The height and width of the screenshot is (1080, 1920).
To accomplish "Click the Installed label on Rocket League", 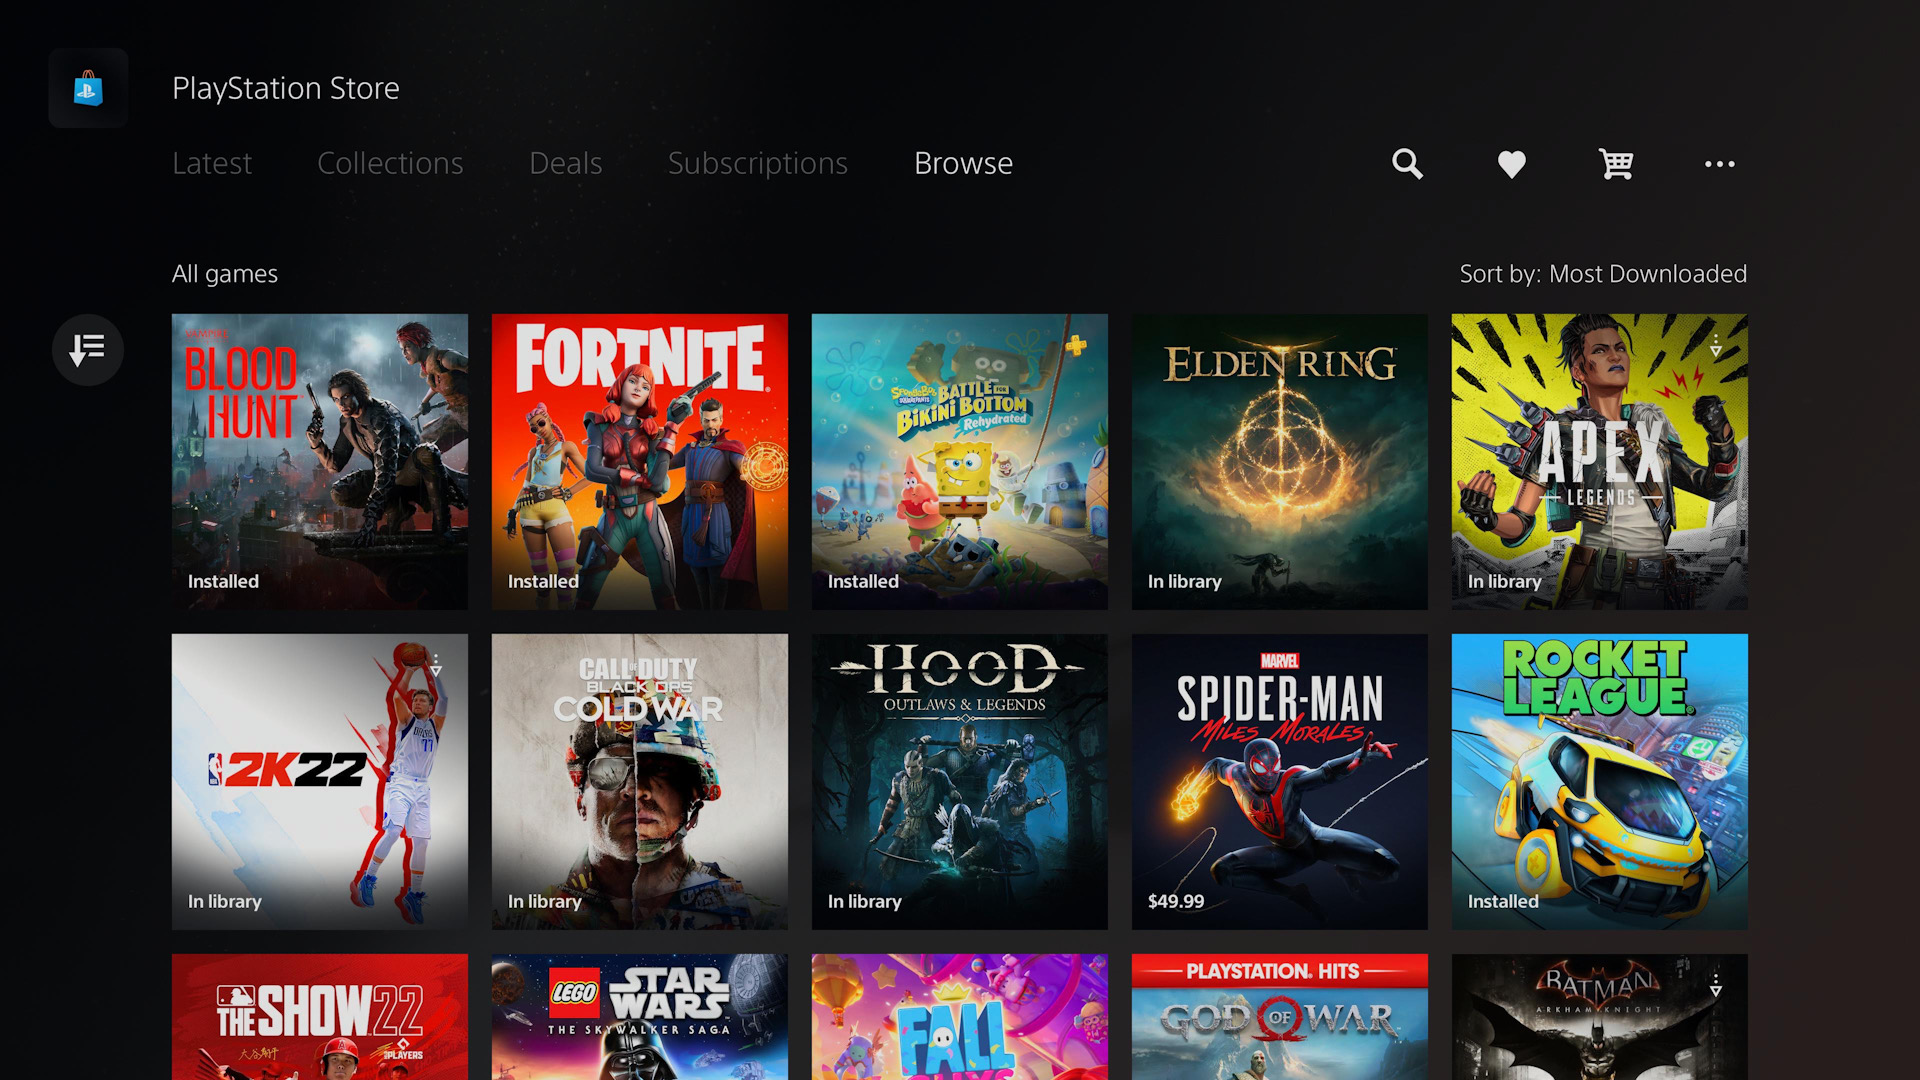I will [1503, 901].
